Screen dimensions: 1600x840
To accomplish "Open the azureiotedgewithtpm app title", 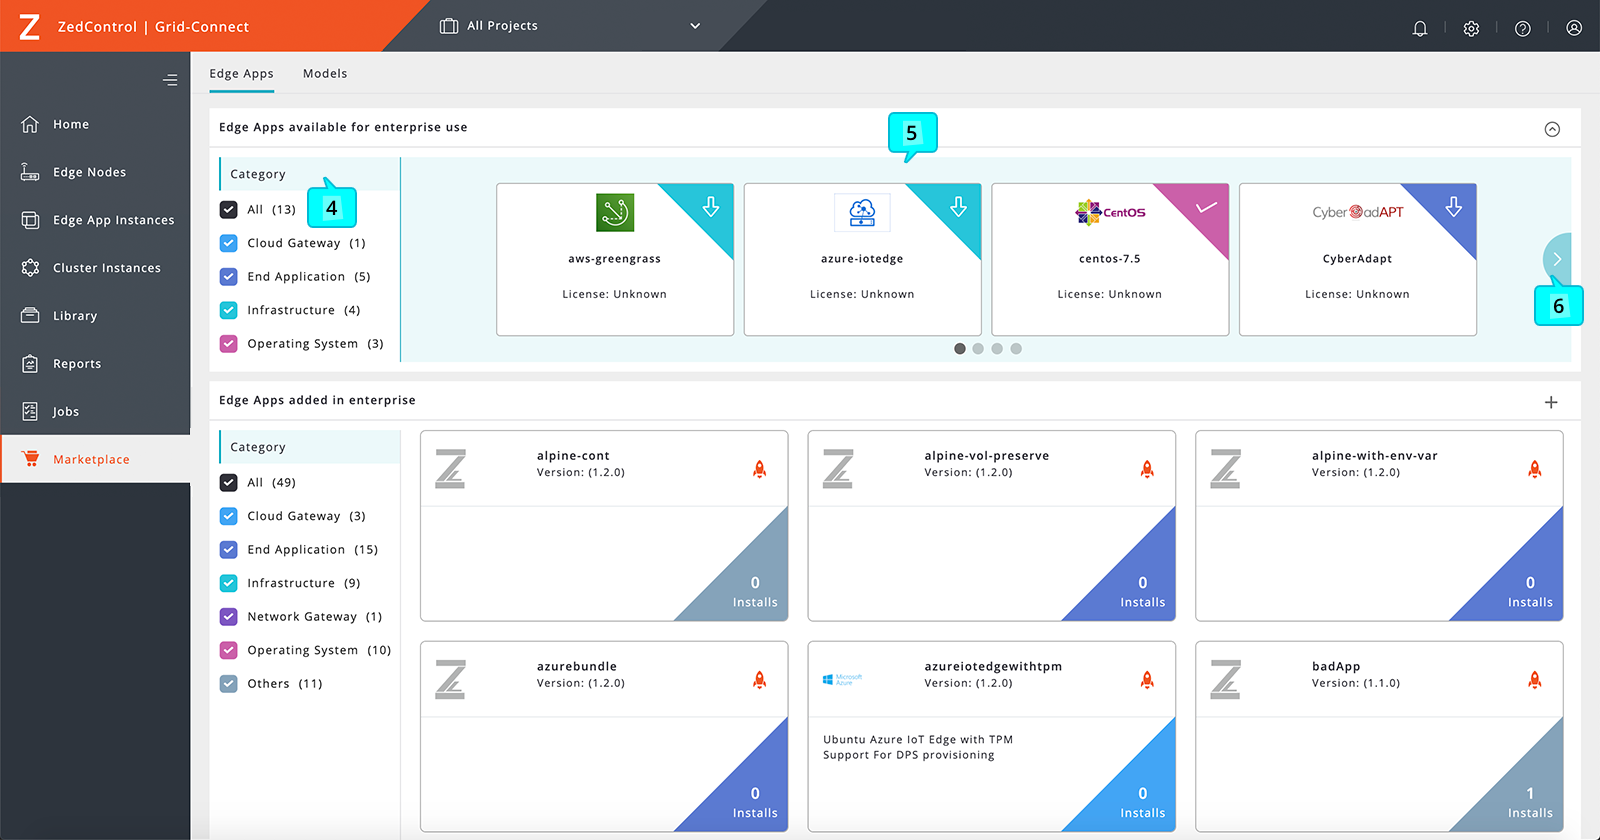I will (x=993, y=666).
